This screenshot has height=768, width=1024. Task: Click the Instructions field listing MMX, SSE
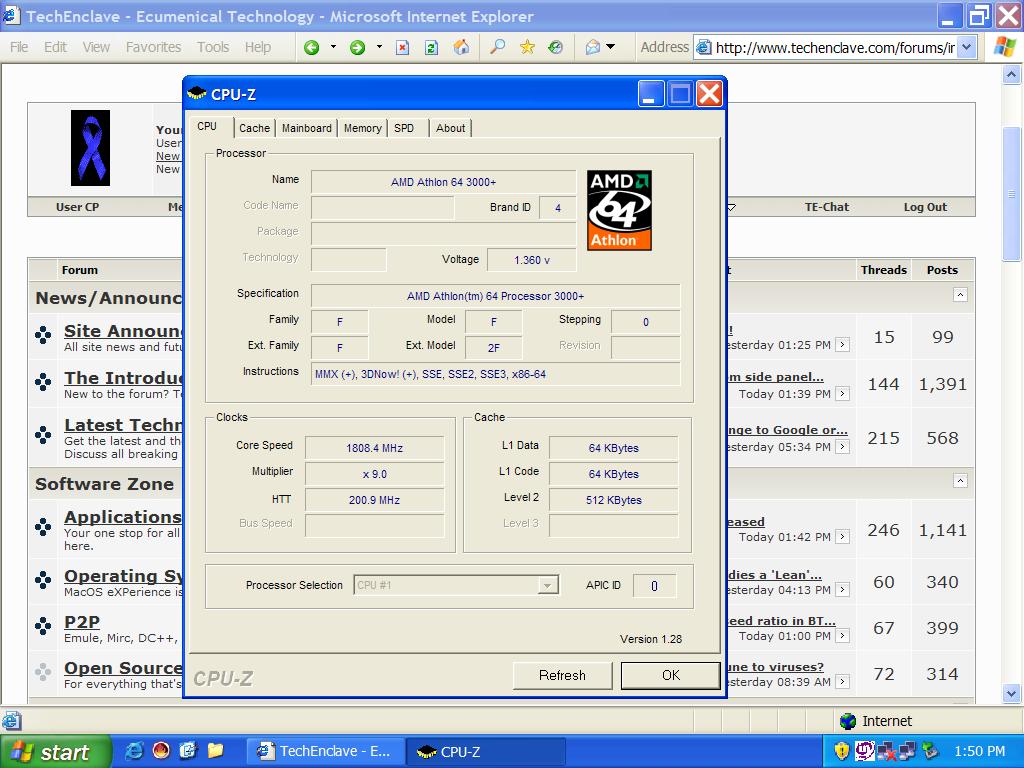pyautogui.click(x=496, y=374)
